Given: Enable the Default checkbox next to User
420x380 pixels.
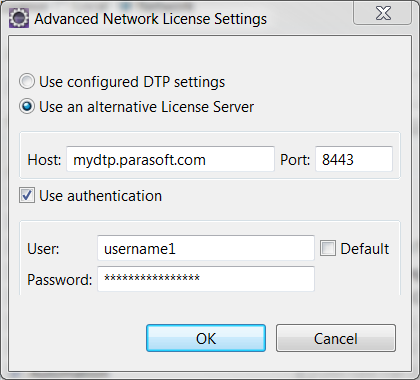Looking at the screenshot, I should point(328,248).
